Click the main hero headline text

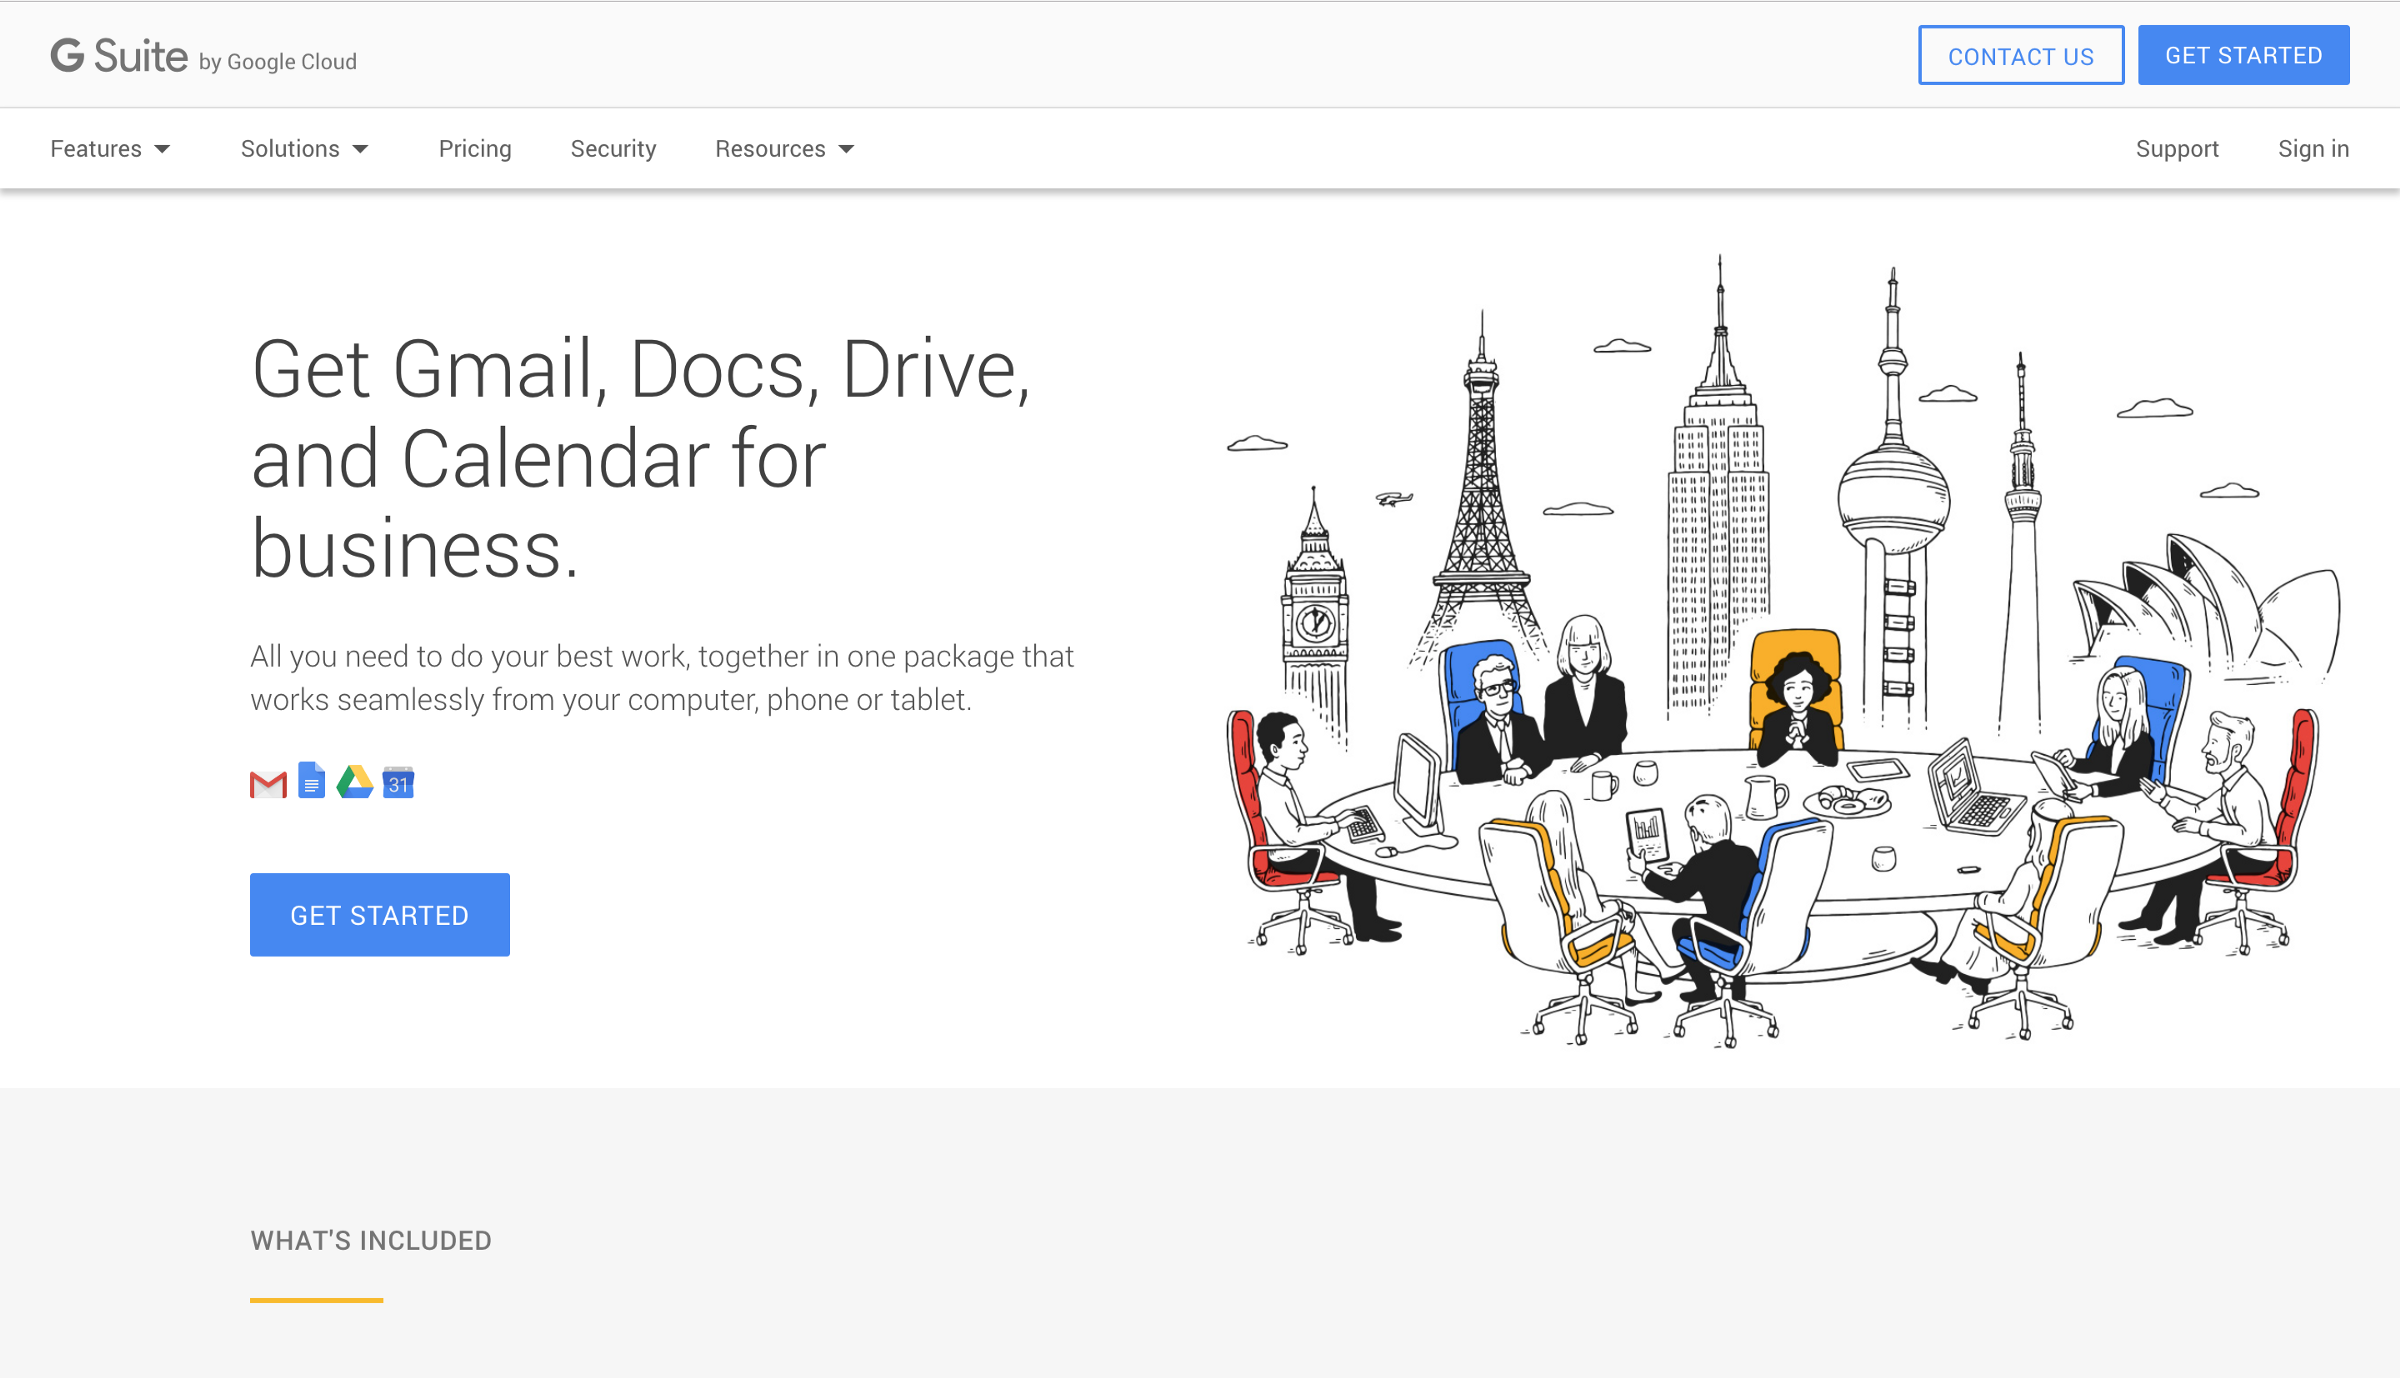click(x=640, y=458)
